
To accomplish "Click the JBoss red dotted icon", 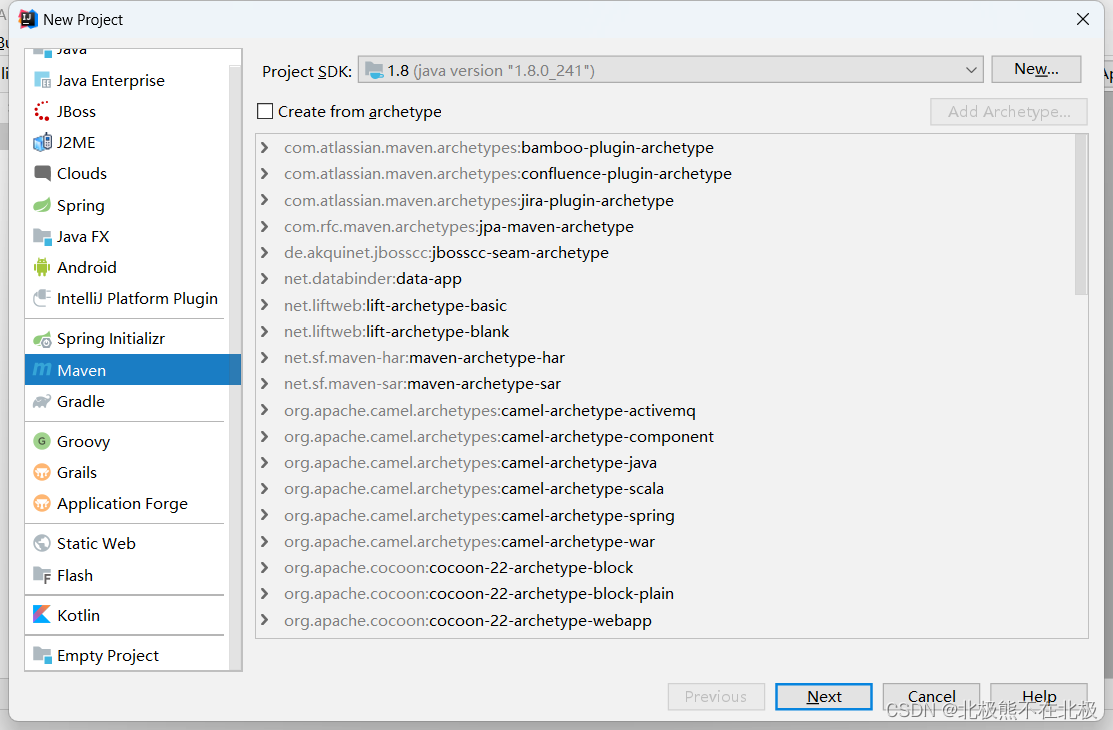I will click(x=42, y=111).
